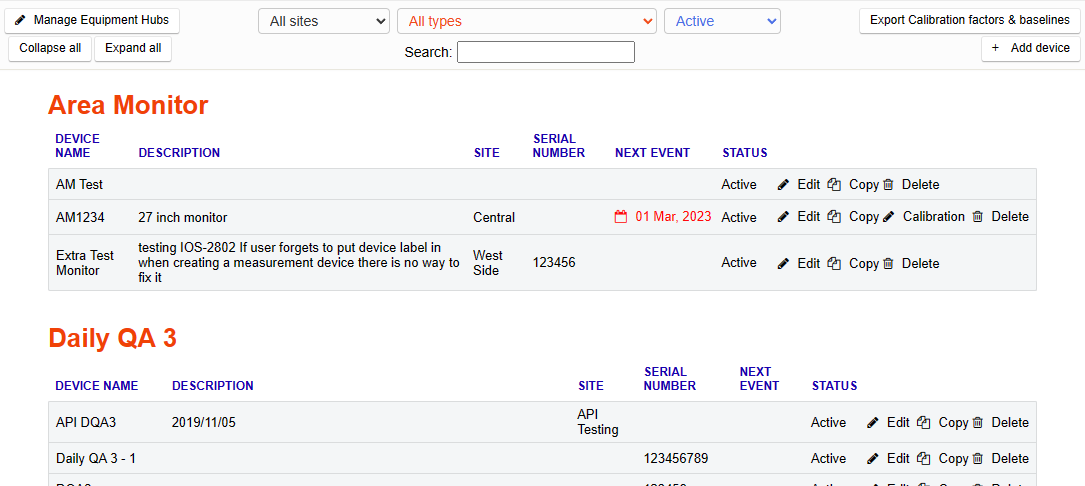The height and width of the screenshot is (486, 1085).
Task: Click the Area Monitor section heading
Action: pyautogui.click(x=128, y=105)
